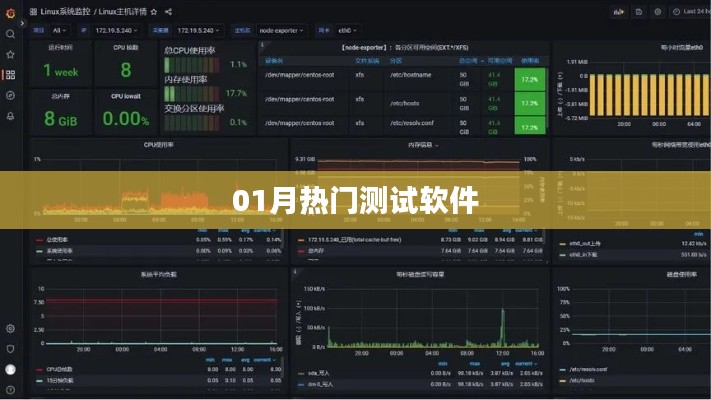The width and height of the screenshot is (711, 400).
Task: Open Server Admin shield icon
Action: 10,349
